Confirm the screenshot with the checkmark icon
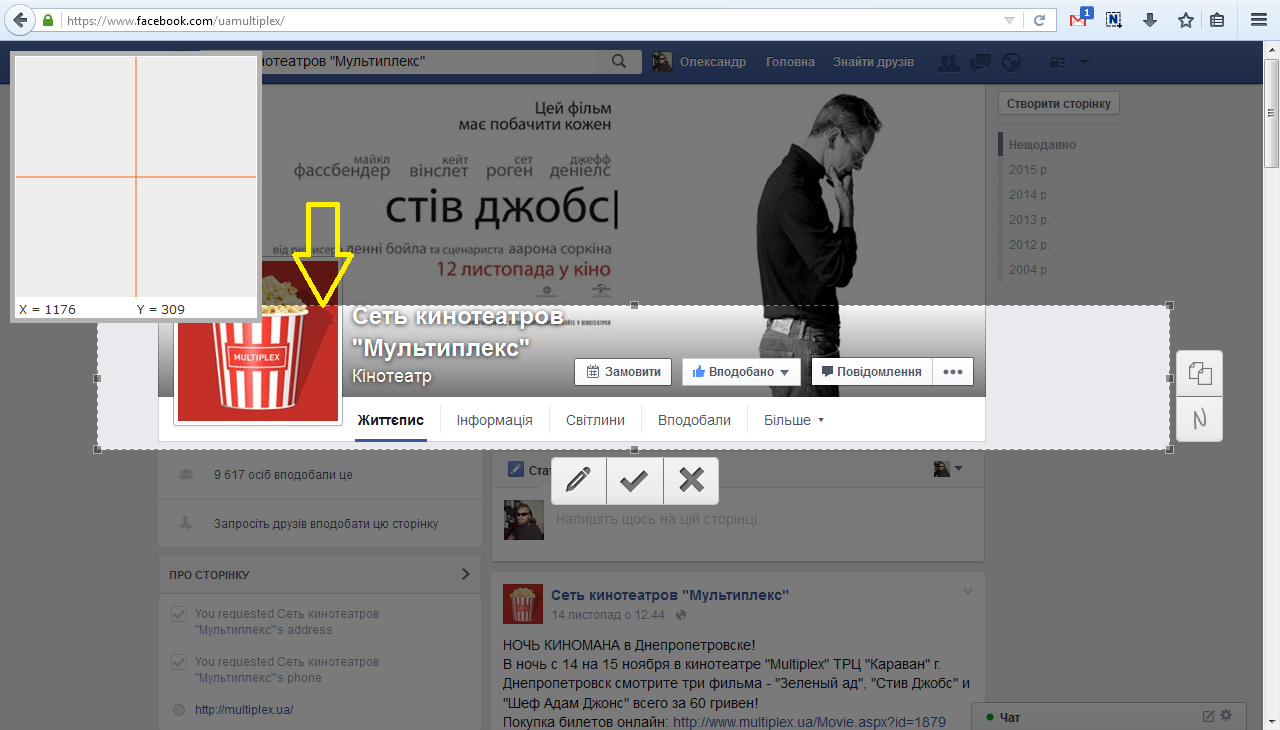 [634, 481]
